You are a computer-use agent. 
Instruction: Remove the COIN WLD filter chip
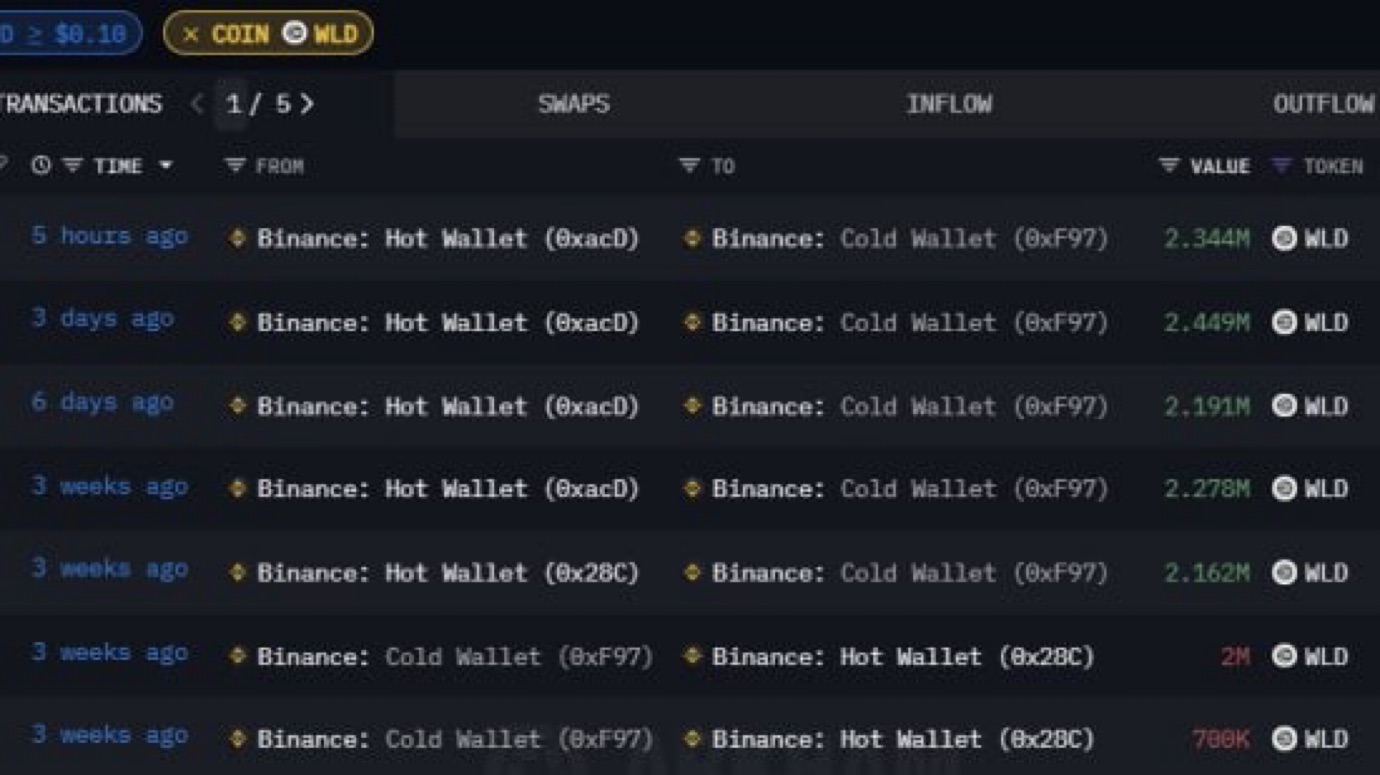point(191,34)
